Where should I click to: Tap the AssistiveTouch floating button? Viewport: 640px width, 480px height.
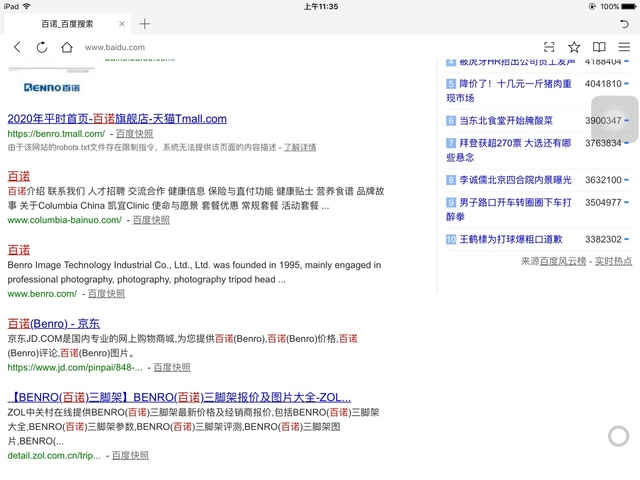coord(614,121)
